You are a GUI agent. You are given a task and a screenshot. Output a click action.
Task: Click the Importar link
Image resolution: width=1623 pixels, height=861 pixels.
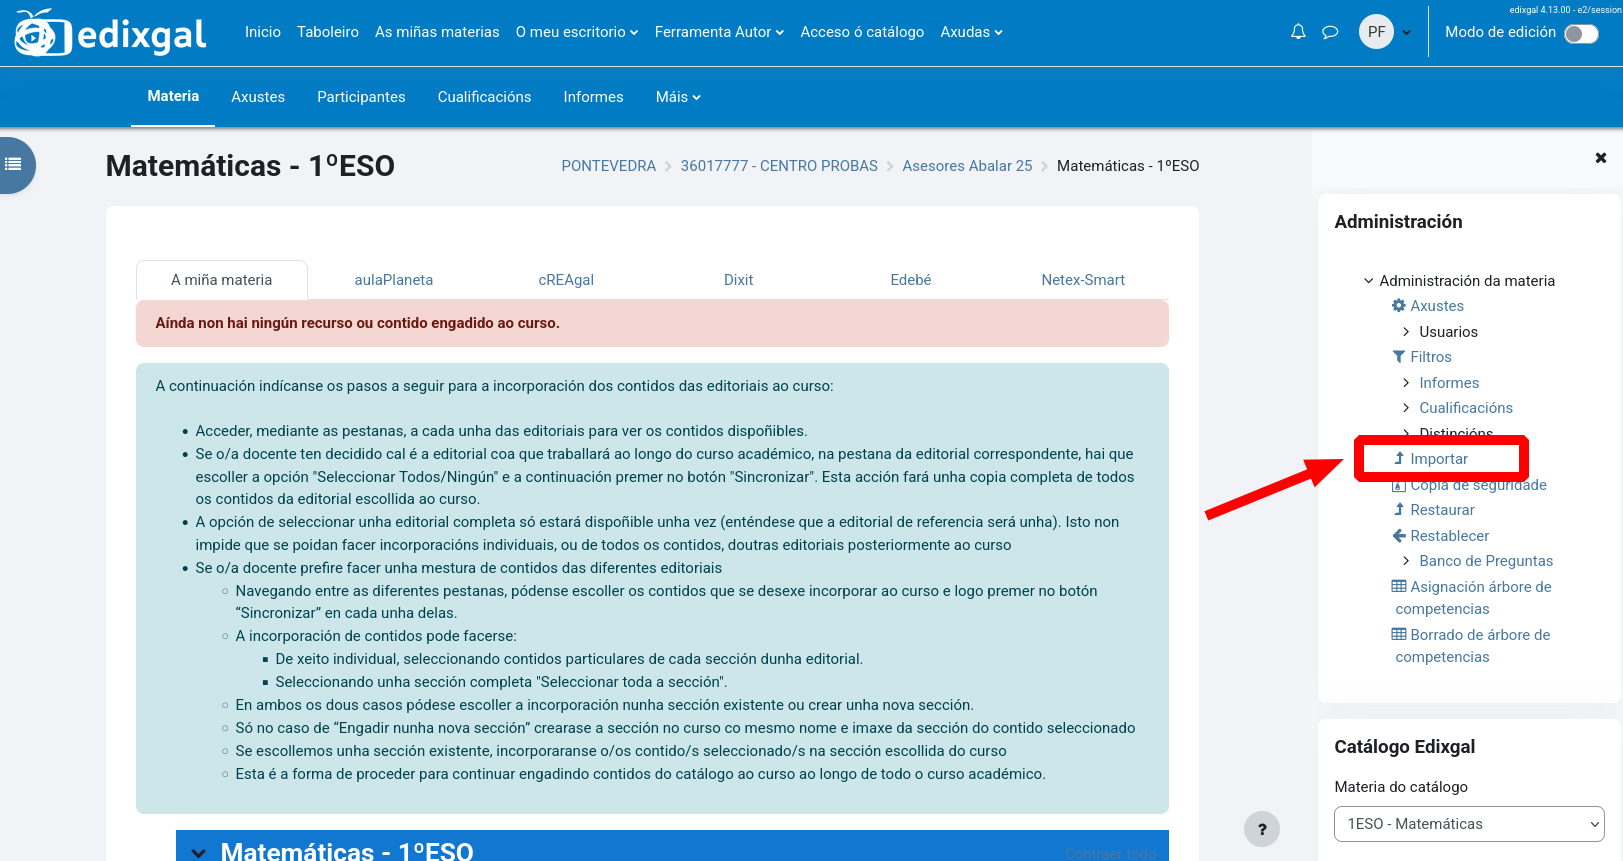pos(1438,459)
